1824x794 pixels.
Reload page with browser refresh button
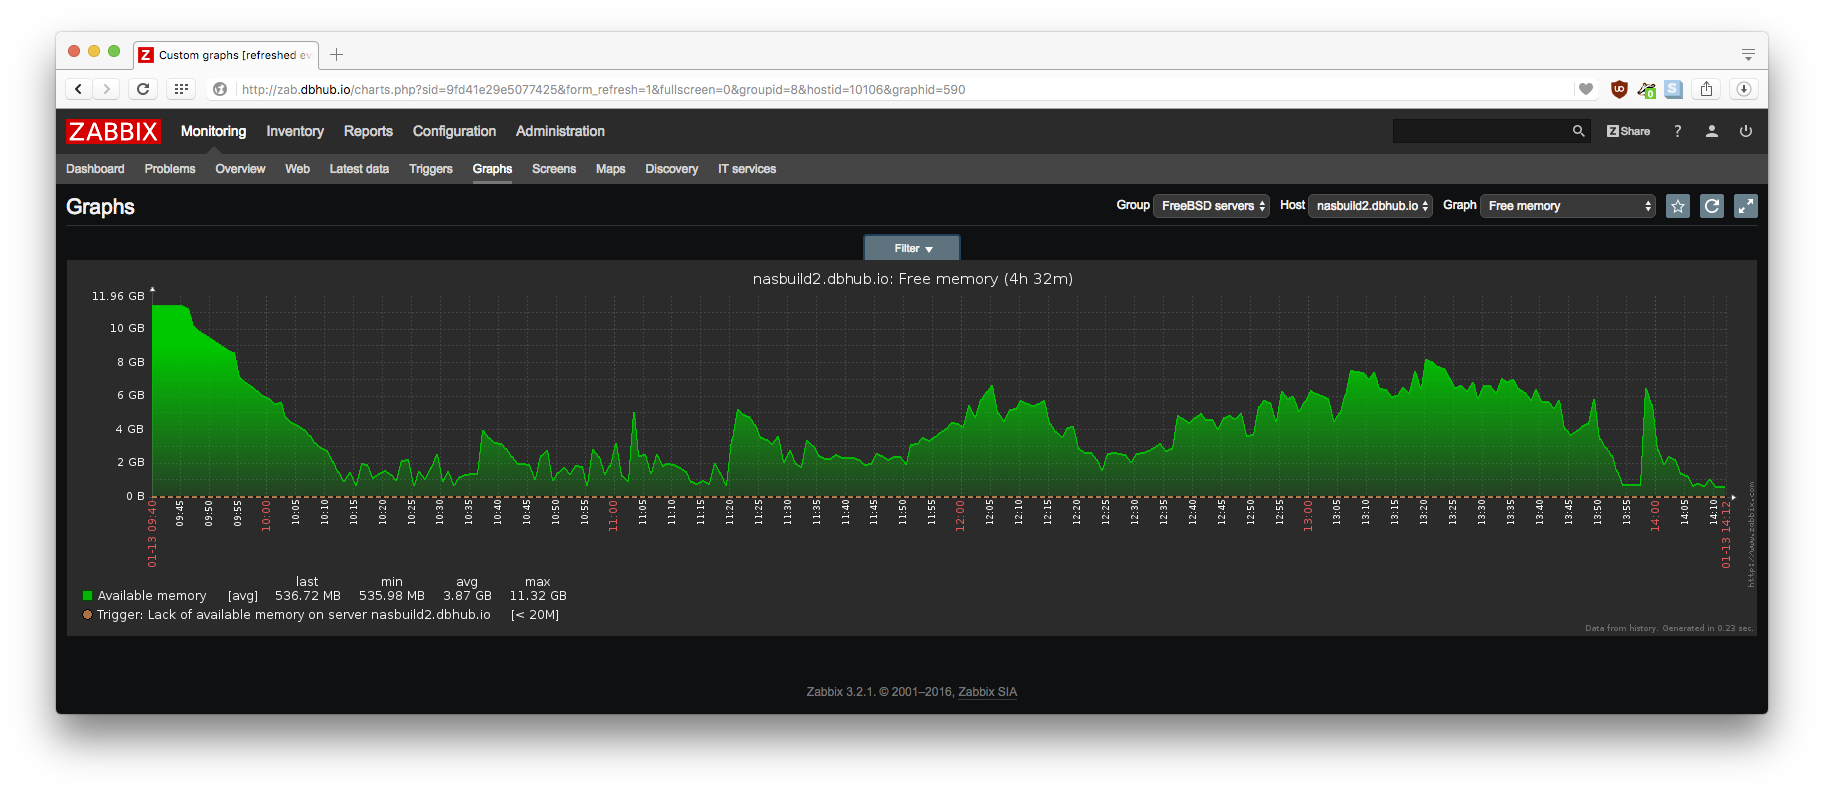click(x=143, y=89)
